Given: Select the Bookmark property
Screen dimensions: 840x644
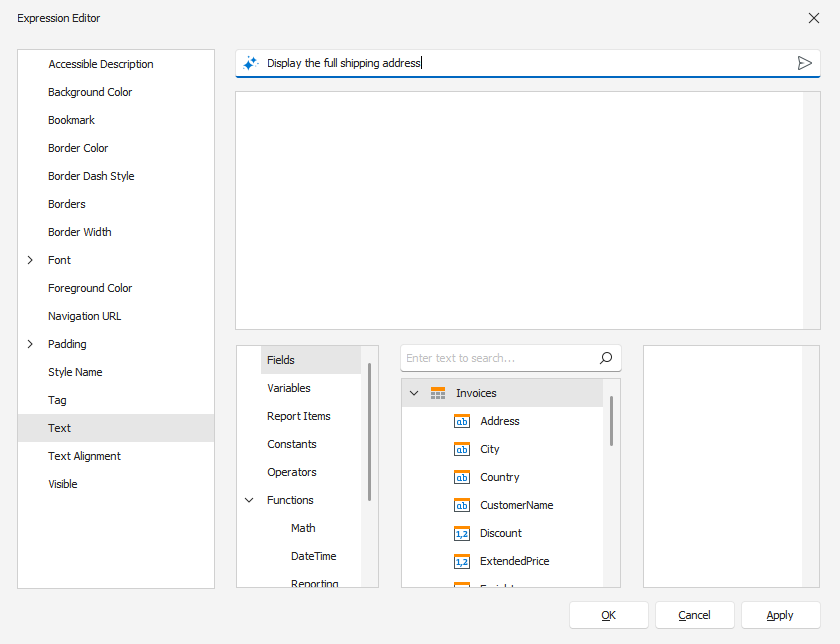Looking at the screenshot, I should coord(71,119).
